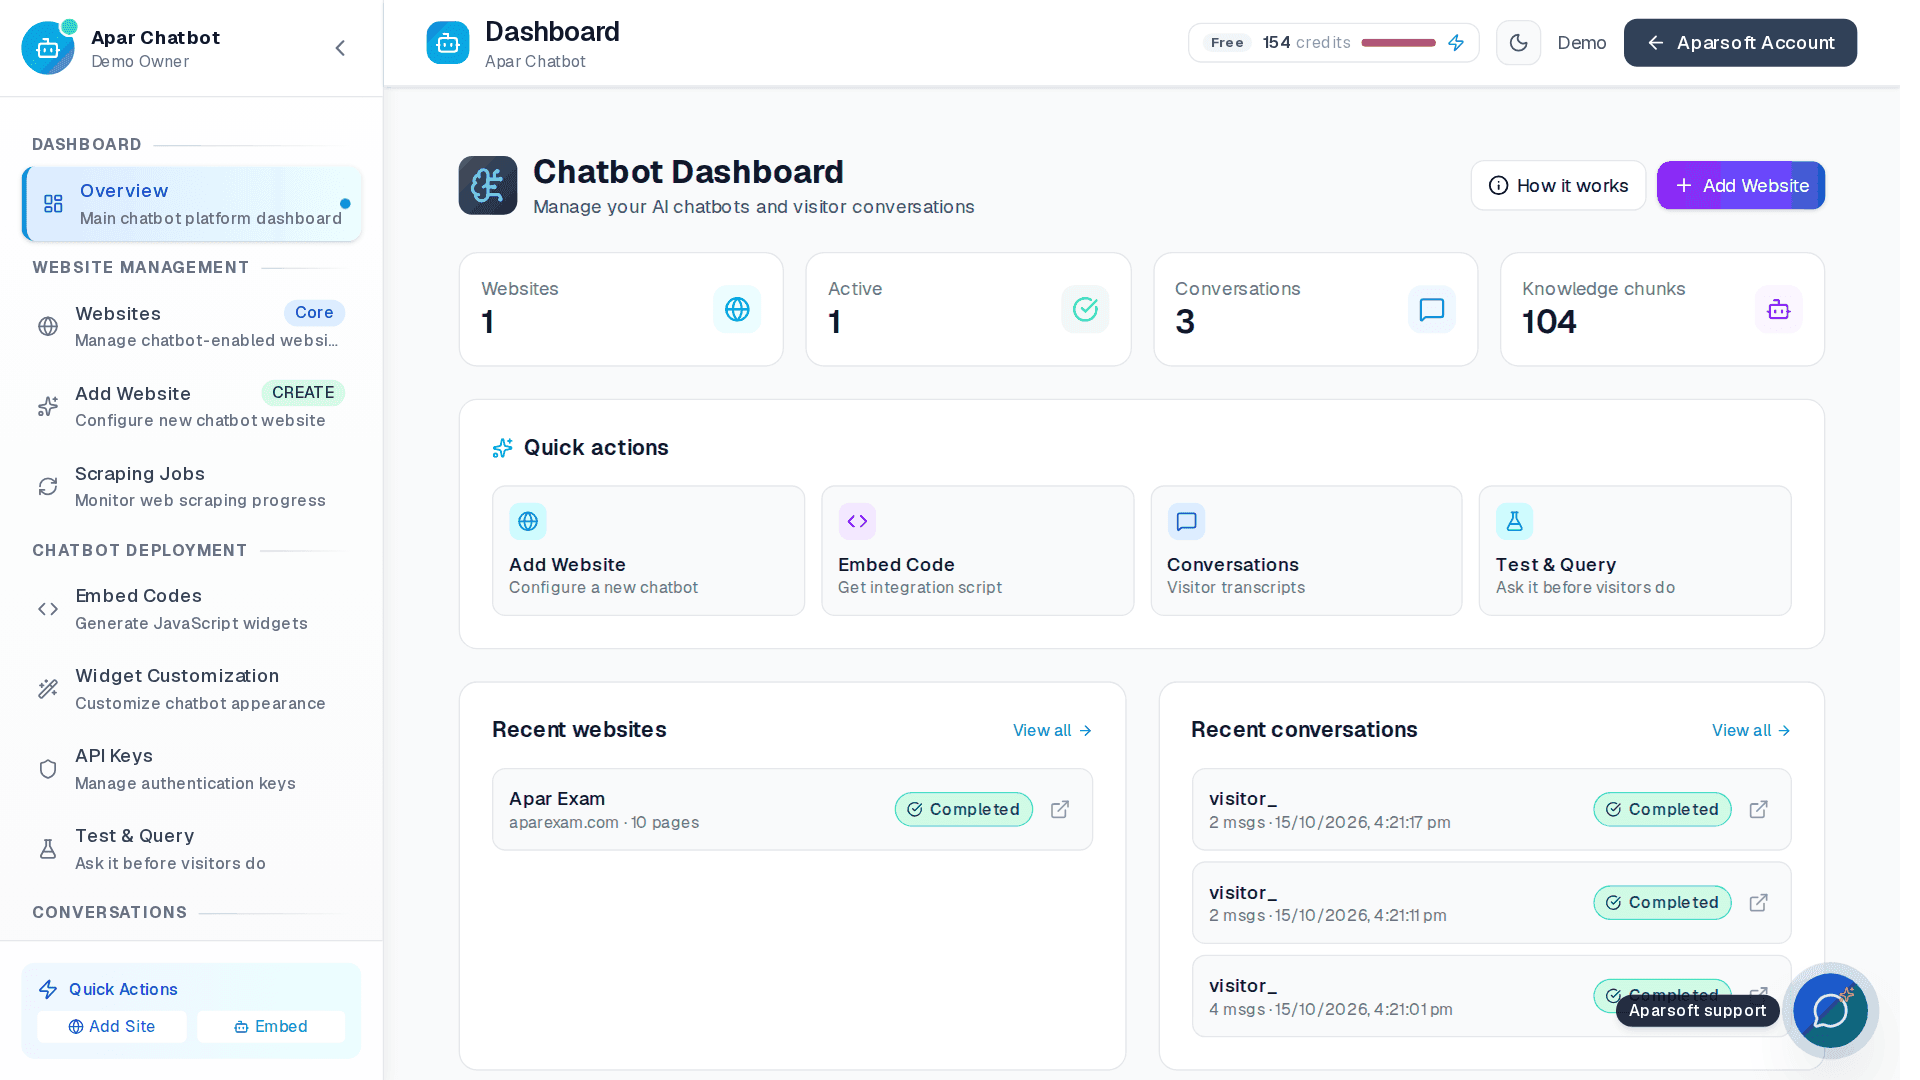
Task: Click the globe icon in Websites stat card
Action: pos(737,309)
